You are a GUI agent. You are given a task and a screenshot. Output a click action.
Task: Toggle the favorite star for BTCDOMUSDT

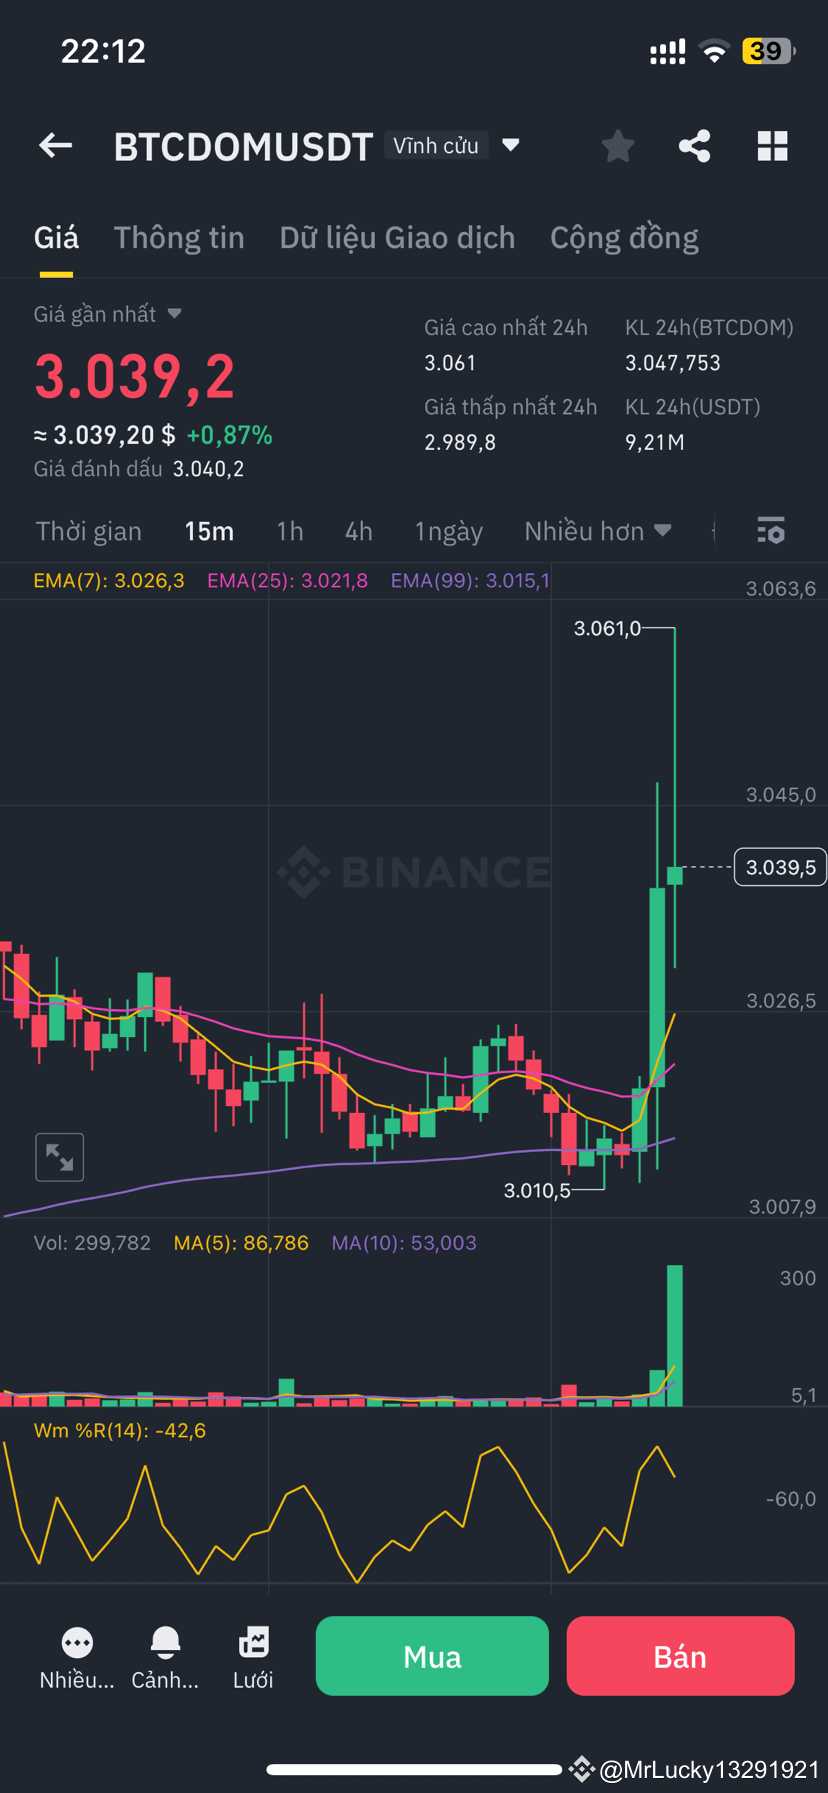pos(617,145)
